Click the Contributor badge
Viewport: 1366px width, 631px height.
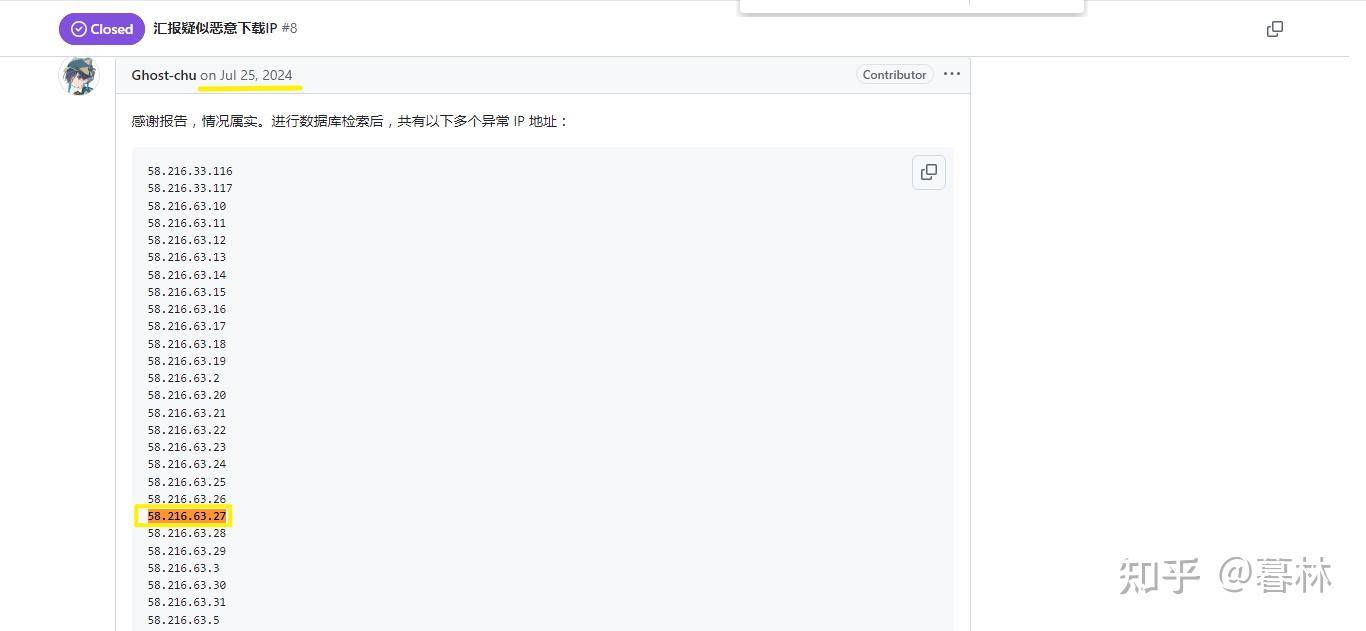tap(895, 74)
